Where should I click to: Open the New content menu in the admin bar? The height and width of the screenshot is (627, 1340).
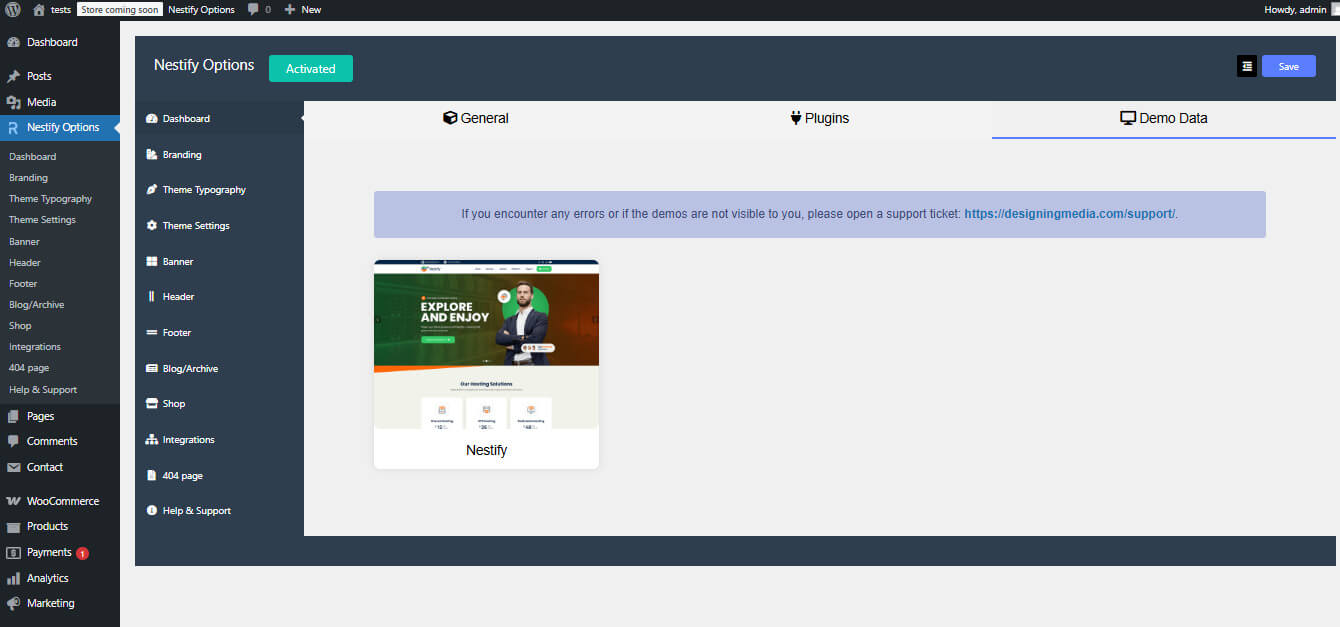303,9
